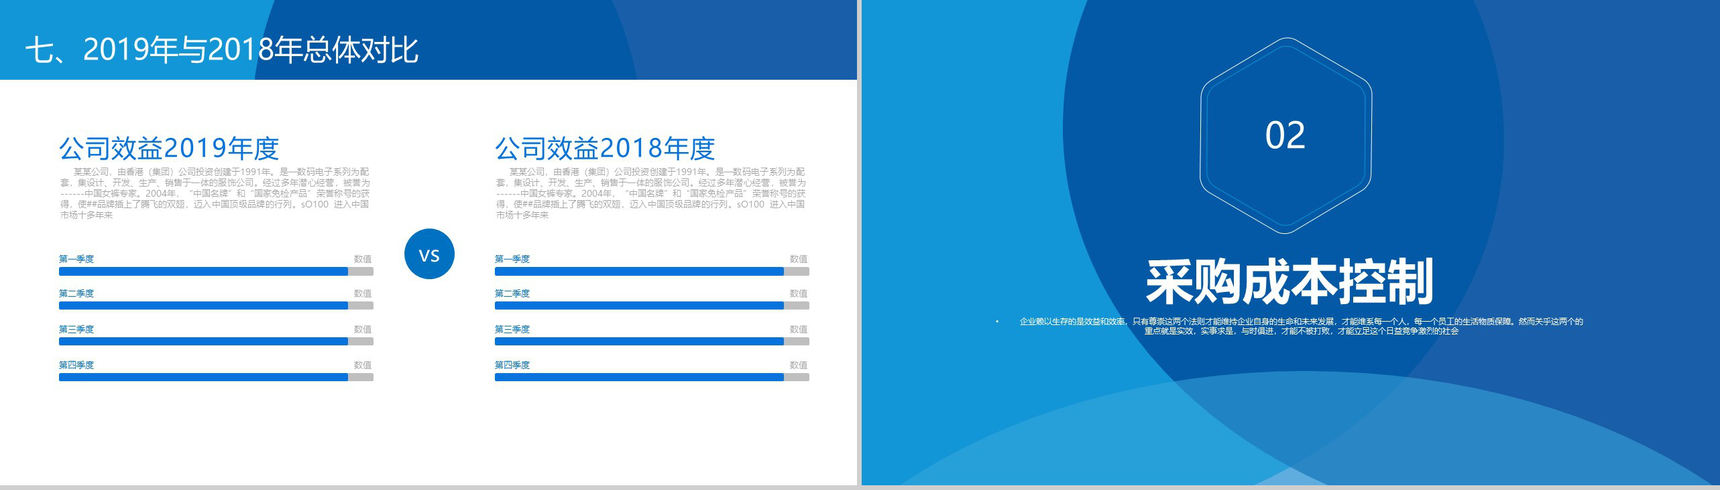
Task: Click the 第三季度 label in 2018 column
Action: pyautogui.click(x=513, y=329)
